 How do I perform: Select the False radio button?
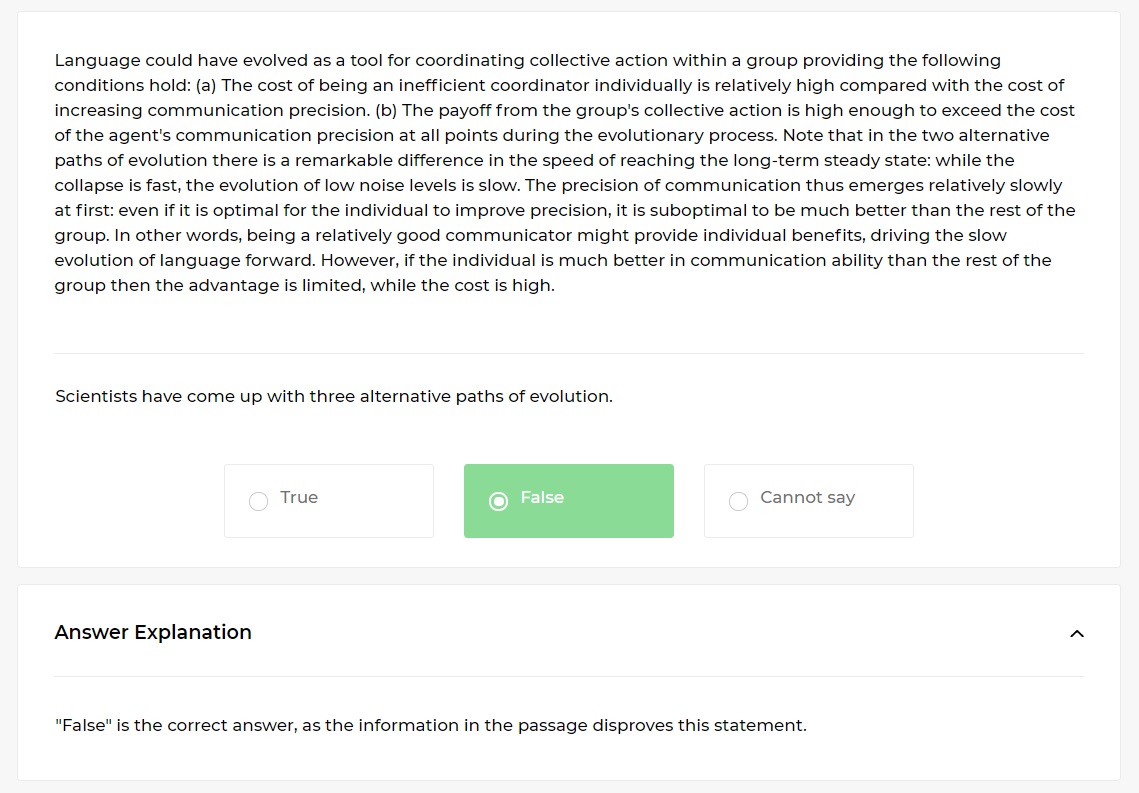click(498, 502)
